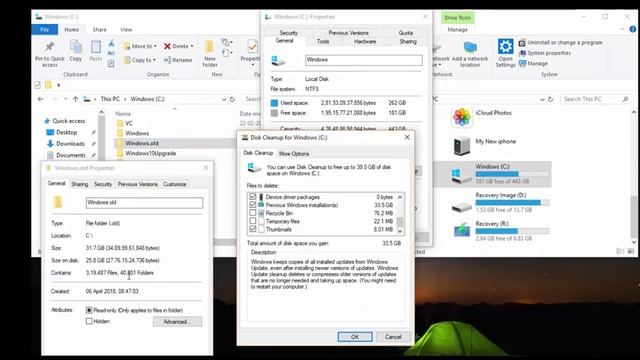Click OK in Disk Cleanup
Viewport: 640px width, 360px height.
[x=355, y=337]
